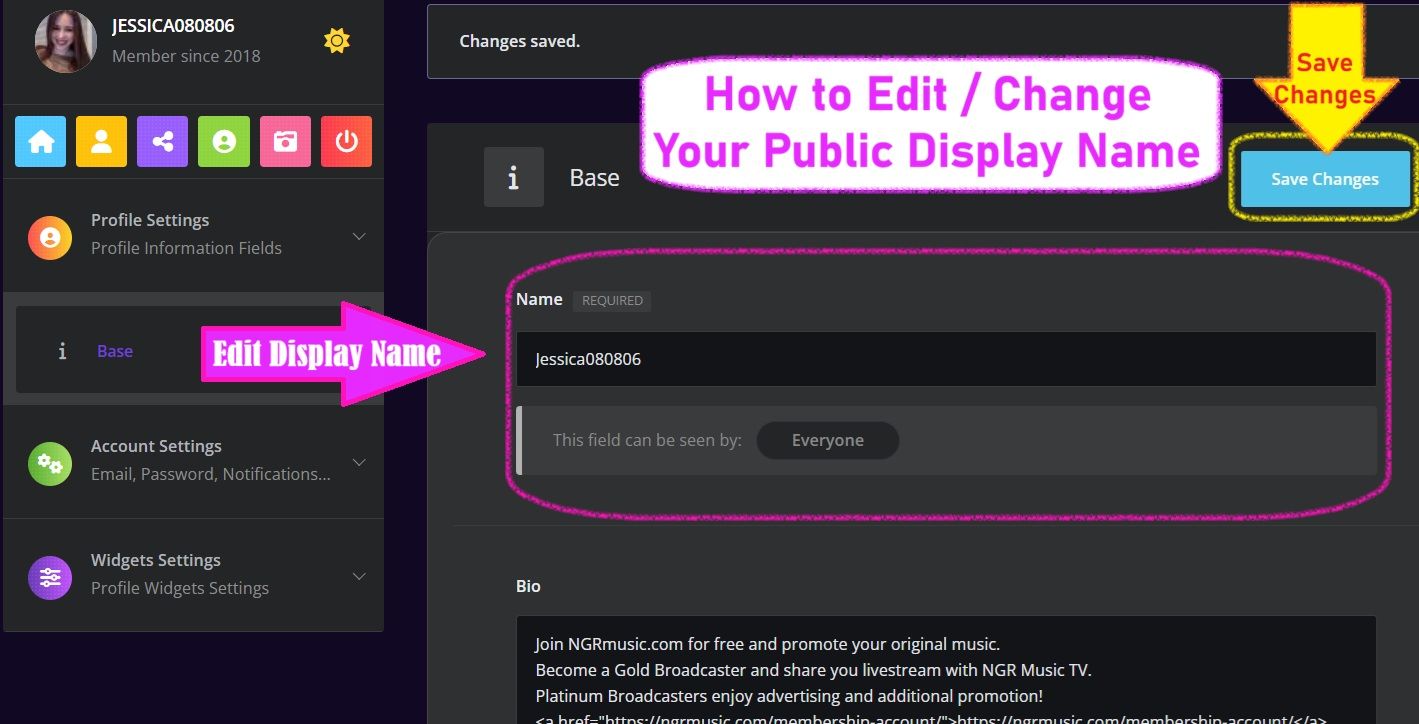
Task: Toggle the Everyone visibility setting
Action: pos(827,440)
